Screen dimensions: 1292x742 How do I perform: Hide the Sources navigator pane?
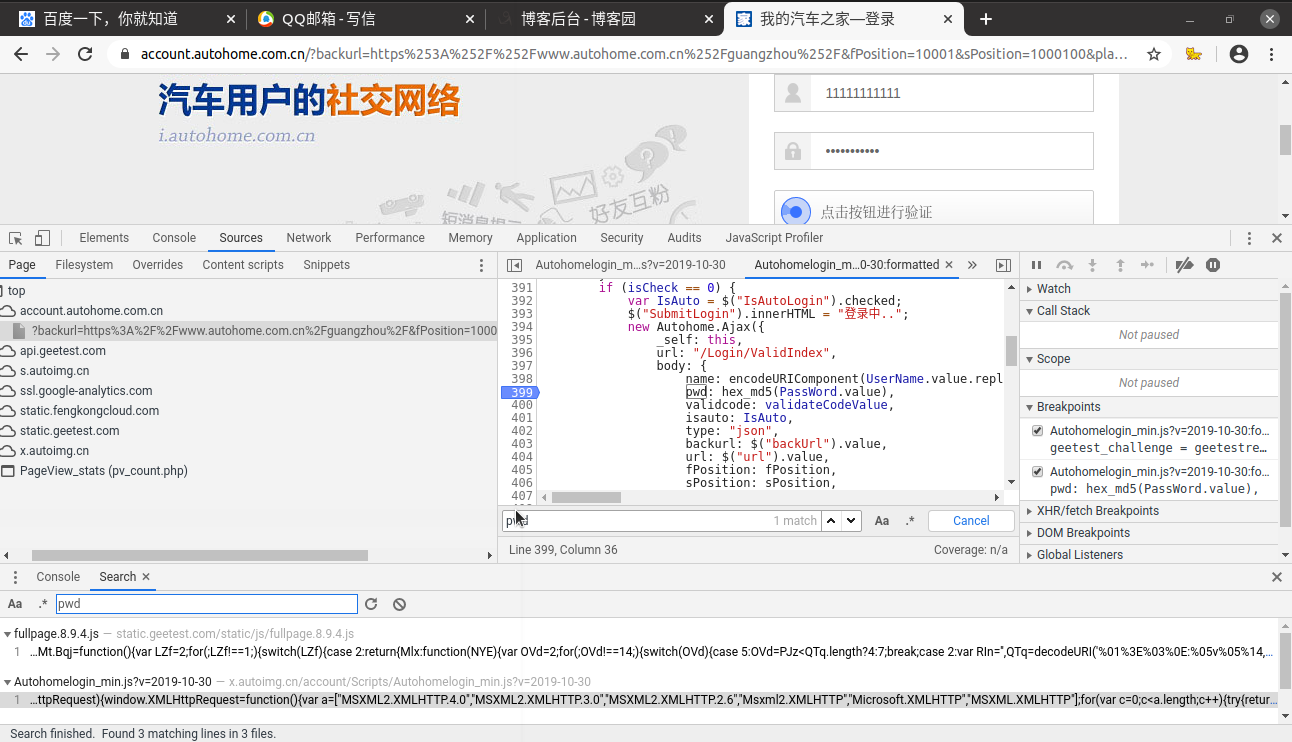click(514, 265)
